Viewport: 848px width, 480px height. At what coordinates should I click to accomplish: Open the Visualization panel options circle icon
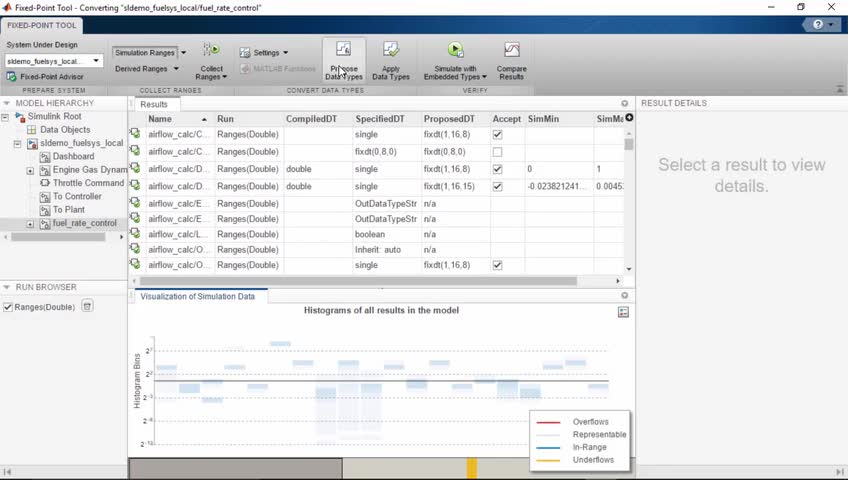(625, 295)
